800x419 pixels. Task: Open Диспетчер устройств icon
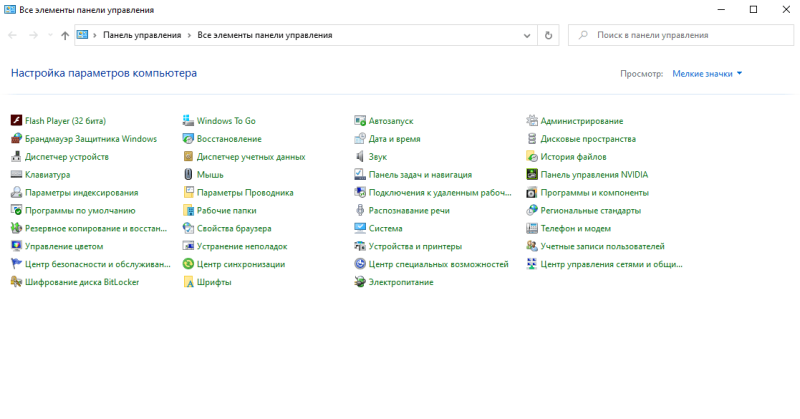16,157
